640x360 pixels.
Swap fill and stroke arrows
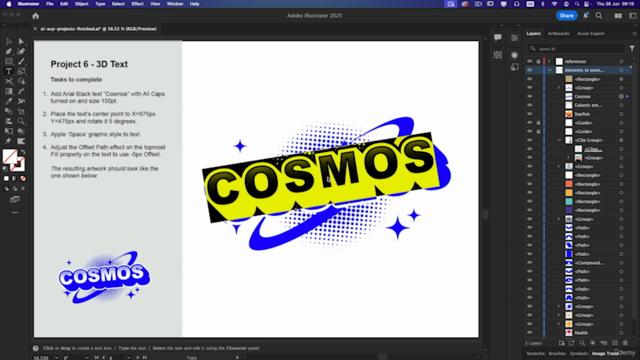pyautogui.click(x=23, y=152)
